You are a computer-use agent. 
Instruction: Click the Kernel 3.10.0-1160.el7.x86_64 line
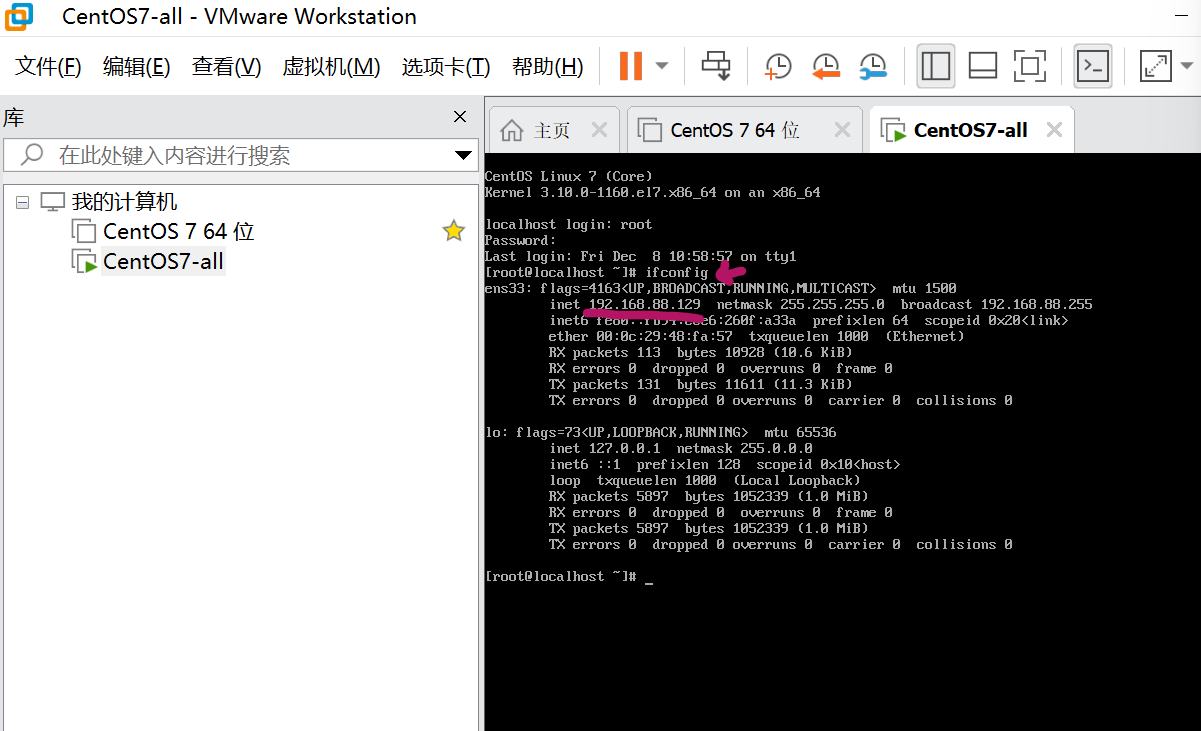652,192
